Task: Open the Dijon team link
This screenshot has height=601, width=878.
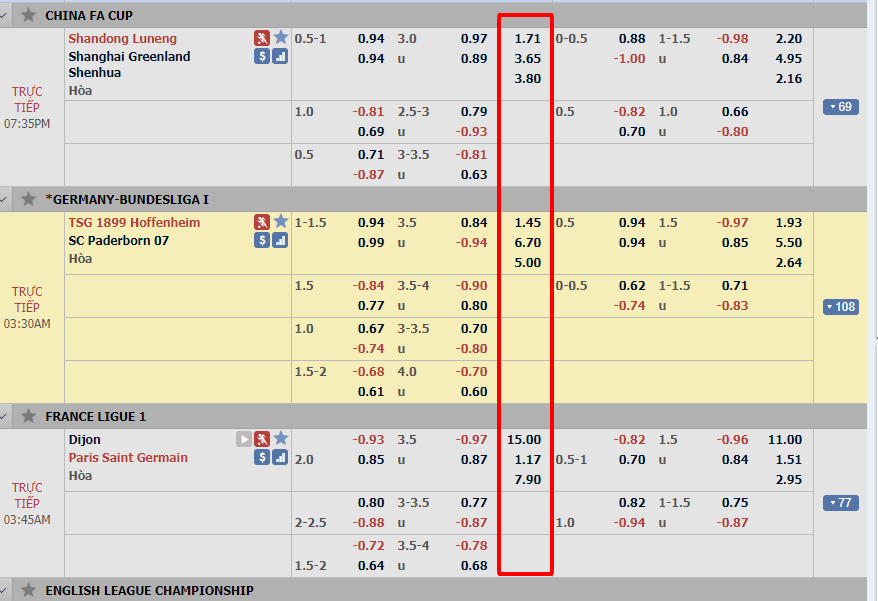Action: [85, 440]
